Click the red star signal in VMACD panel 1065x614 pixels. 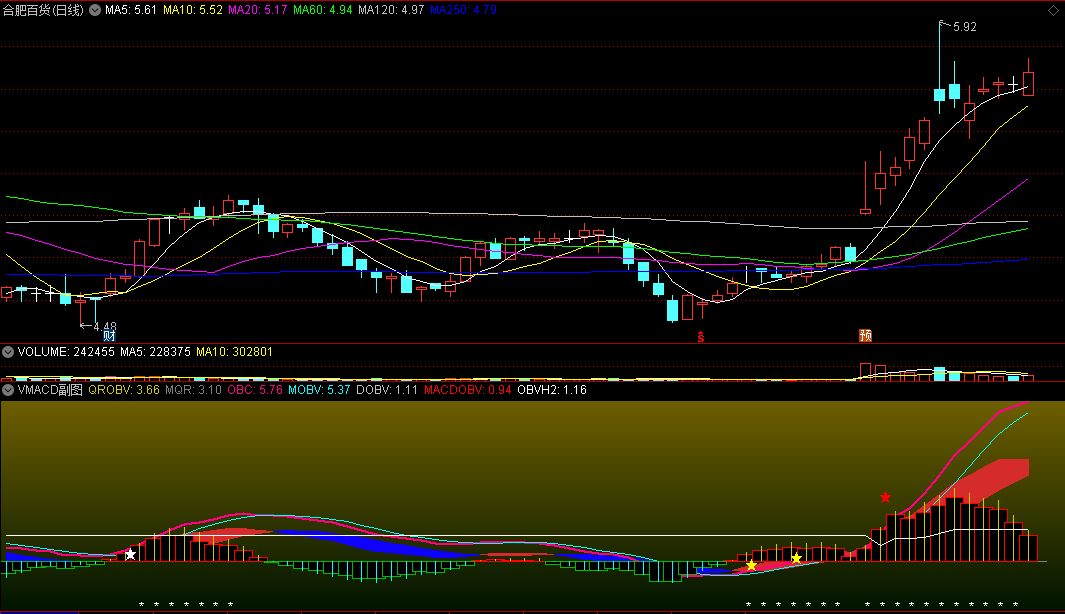point(886,498)
